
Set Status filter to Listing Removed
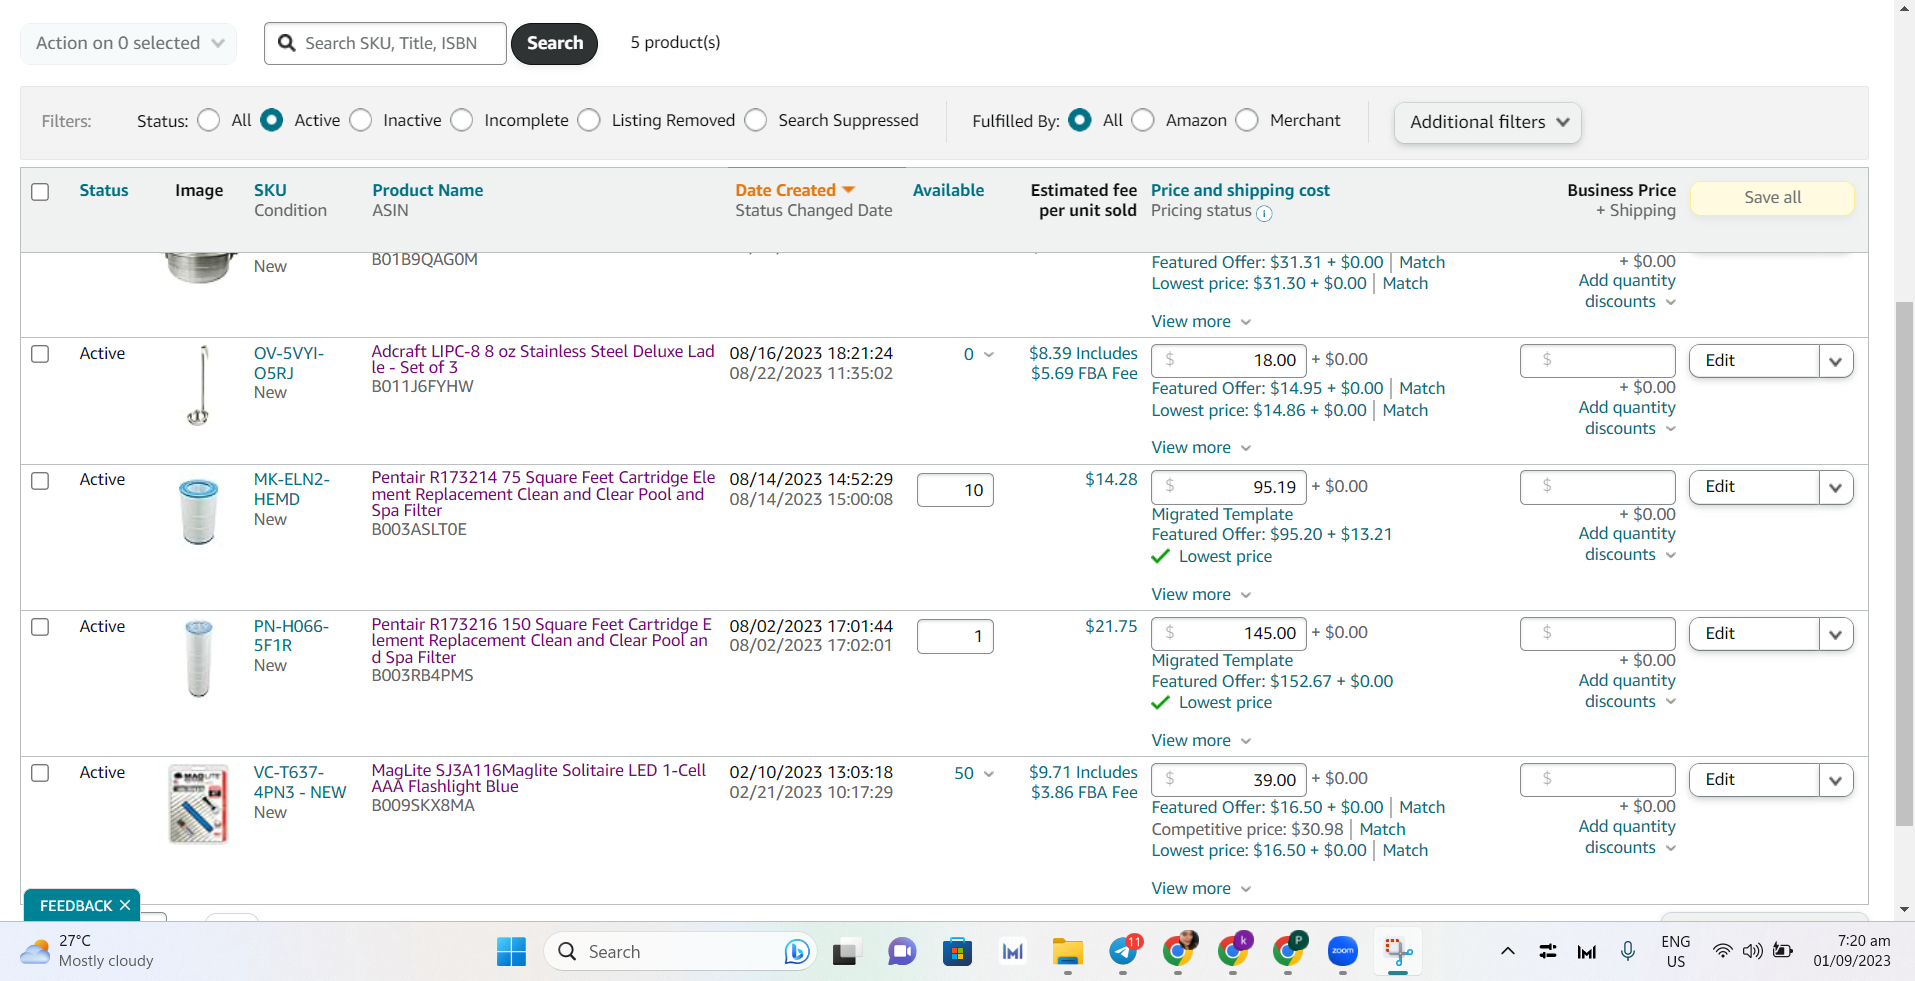[x=589, y=120]
